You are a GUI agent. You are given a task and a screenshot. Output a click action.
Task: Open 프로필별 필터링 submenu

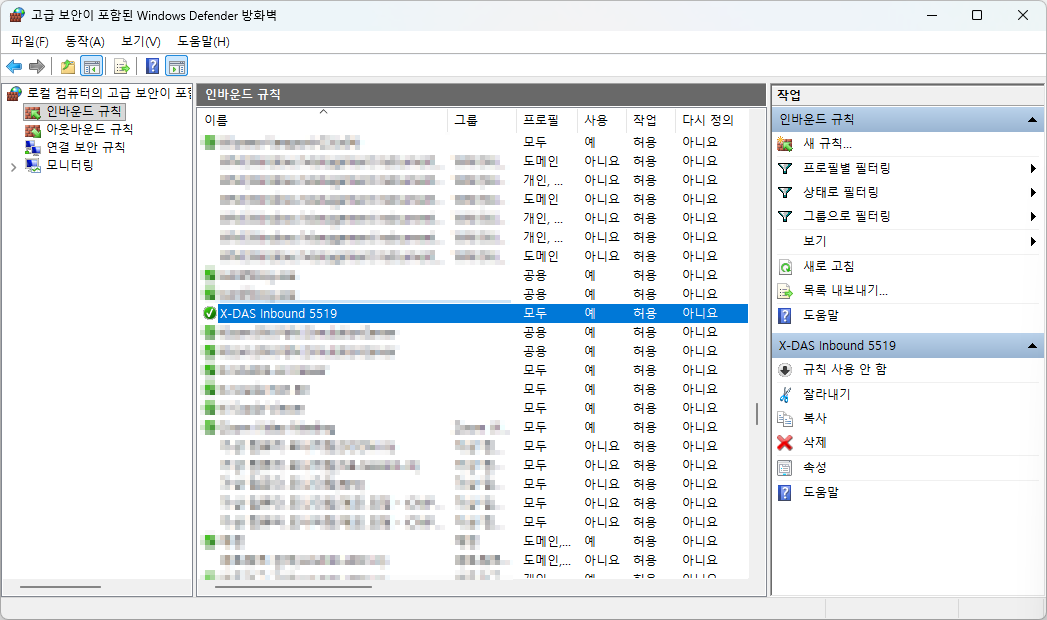coord(846,168)
